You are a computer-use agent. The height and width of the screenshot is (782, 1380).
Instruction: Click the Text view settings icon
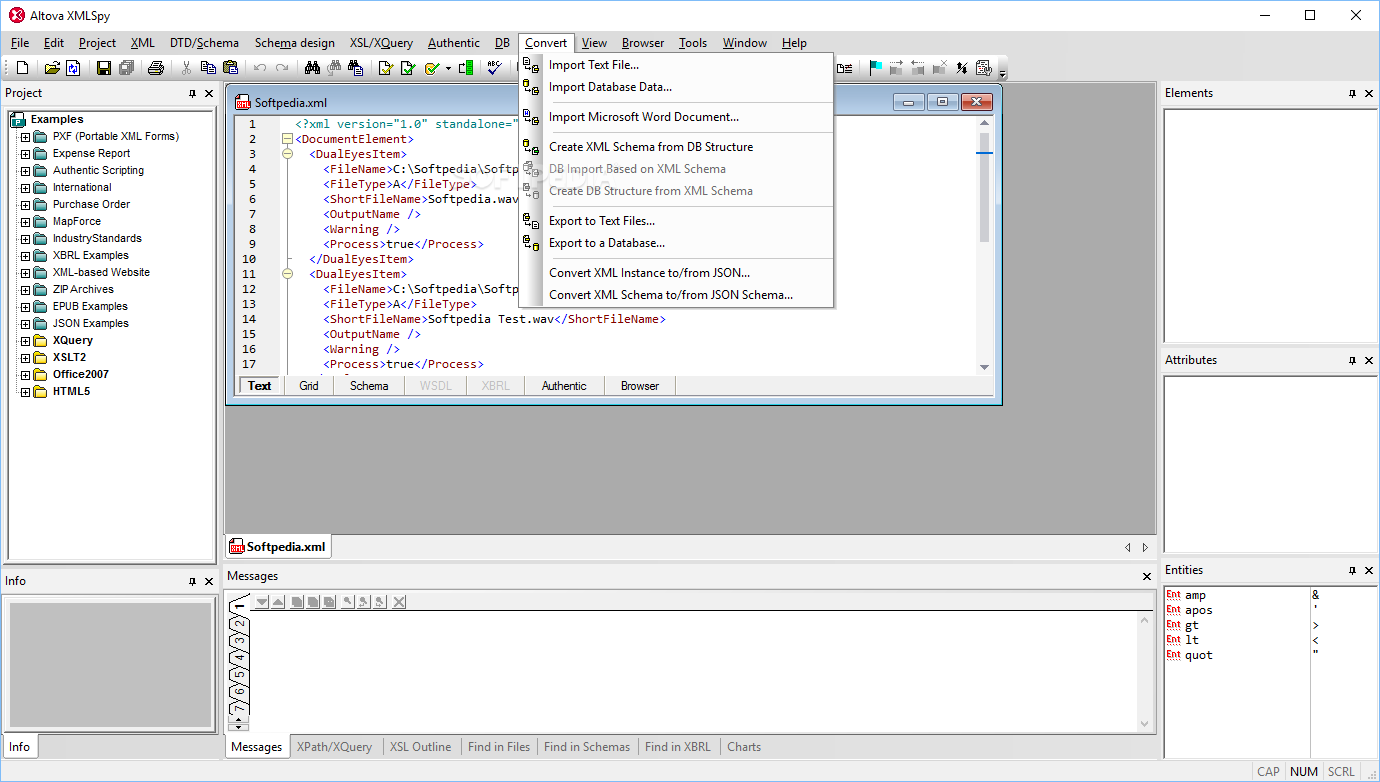(x=984, y=68)
